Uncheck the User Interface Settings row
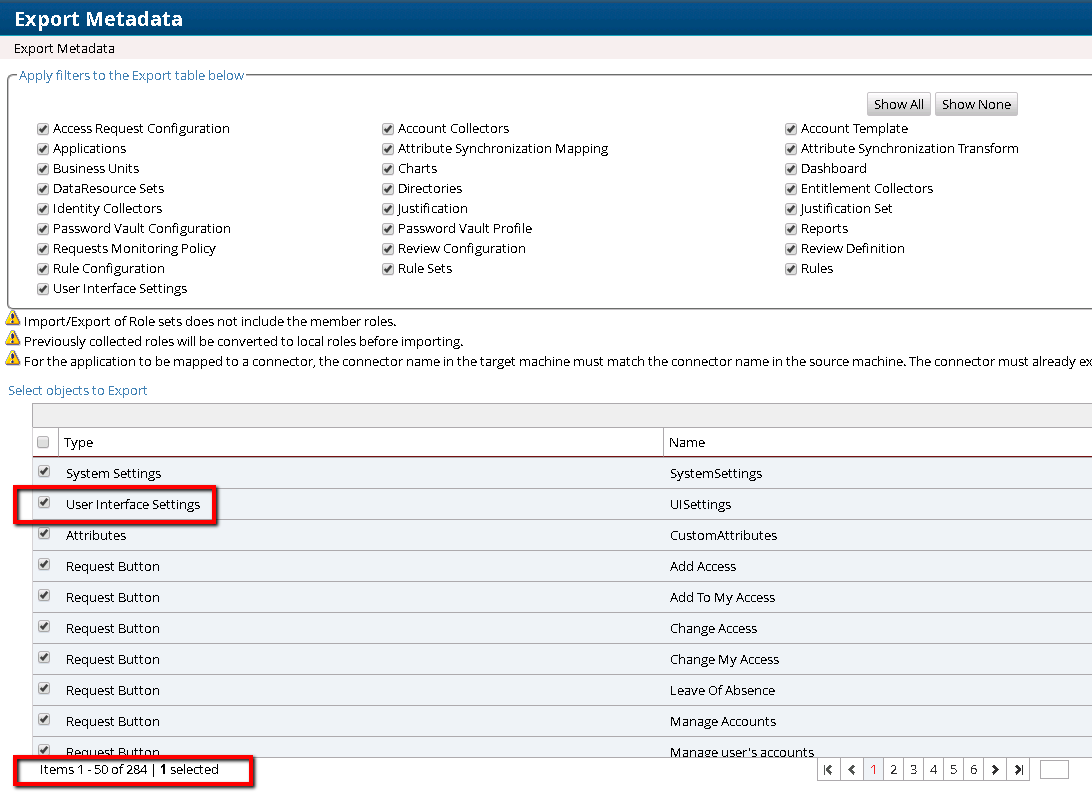Viewport: 1092px width, 801px height. [x=44, y=503]
